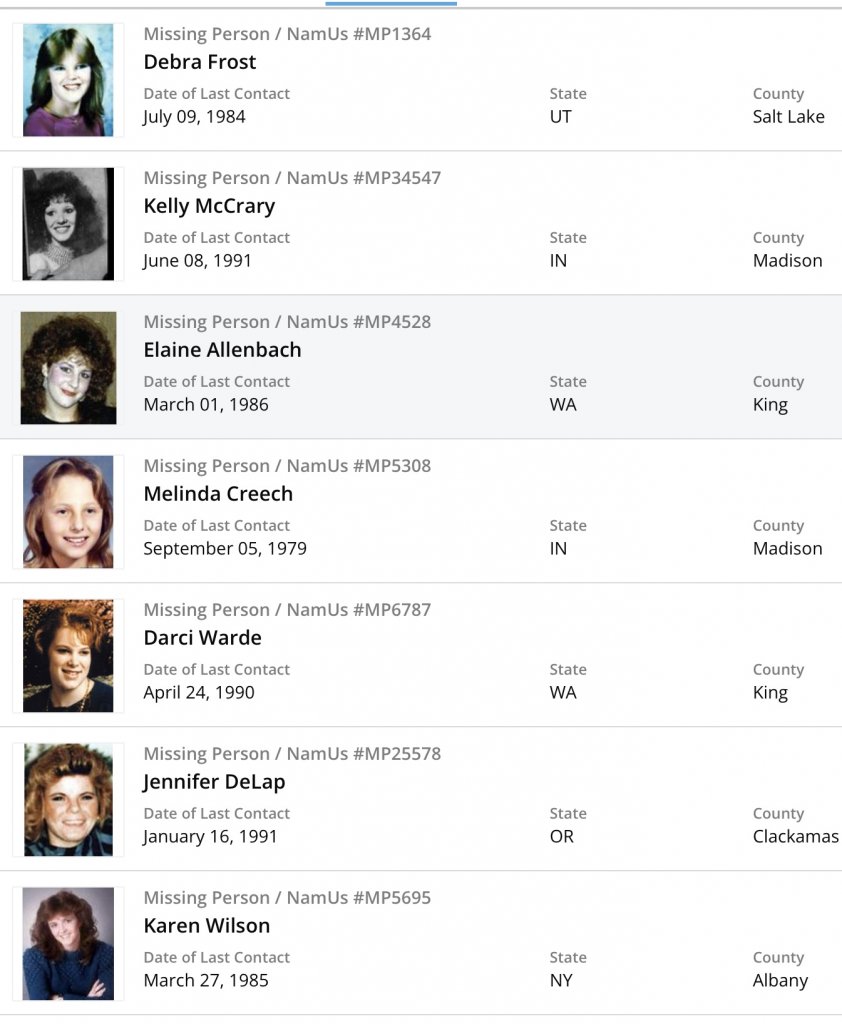Viewport: 842px width, 1024px height.
Task: Click the Kelly McCrary photo thumbnail
Action: 68,224
